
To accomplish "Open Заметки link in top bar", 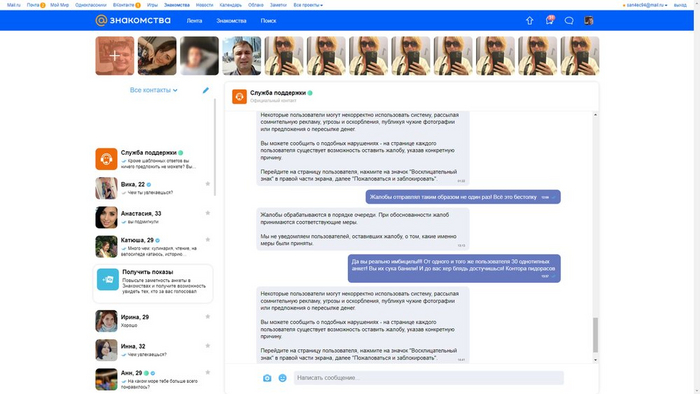I will pos(278,5).
